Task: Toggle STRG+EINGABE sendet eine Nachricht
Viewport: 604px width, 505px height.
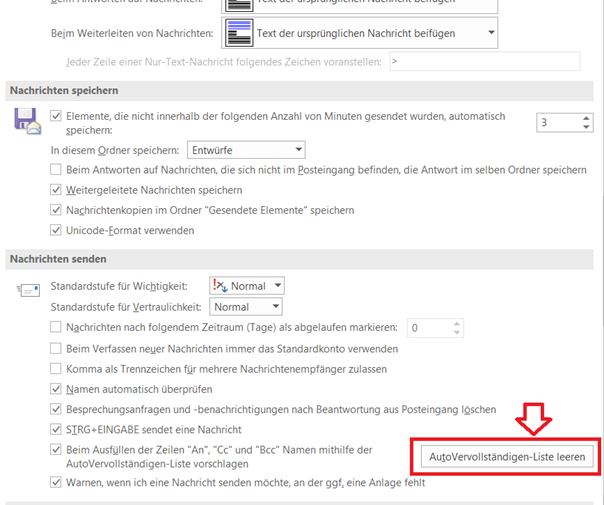Action: (x=56, y=429)
